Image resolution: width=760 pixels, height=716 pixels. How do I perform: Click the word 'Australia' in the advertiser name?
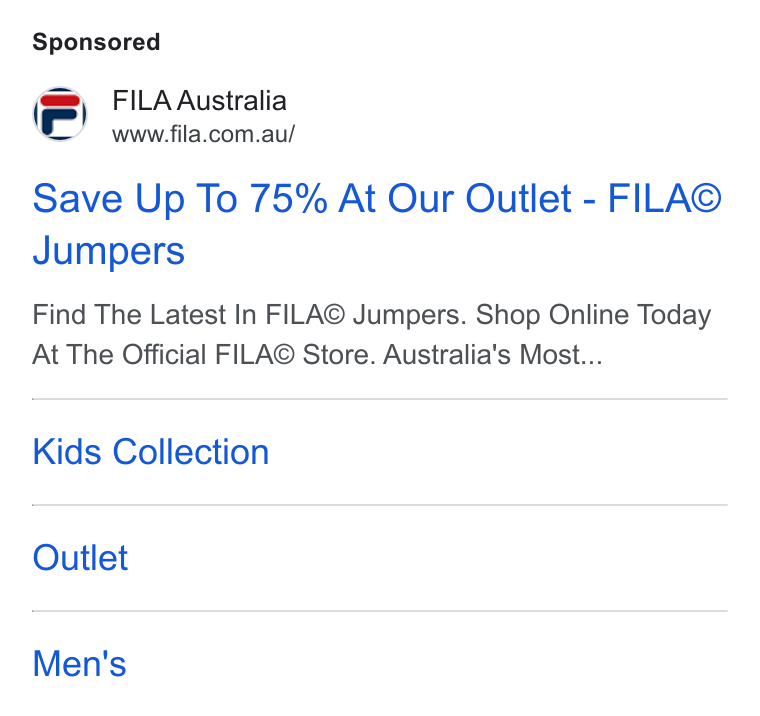click(x=232, y=101)
